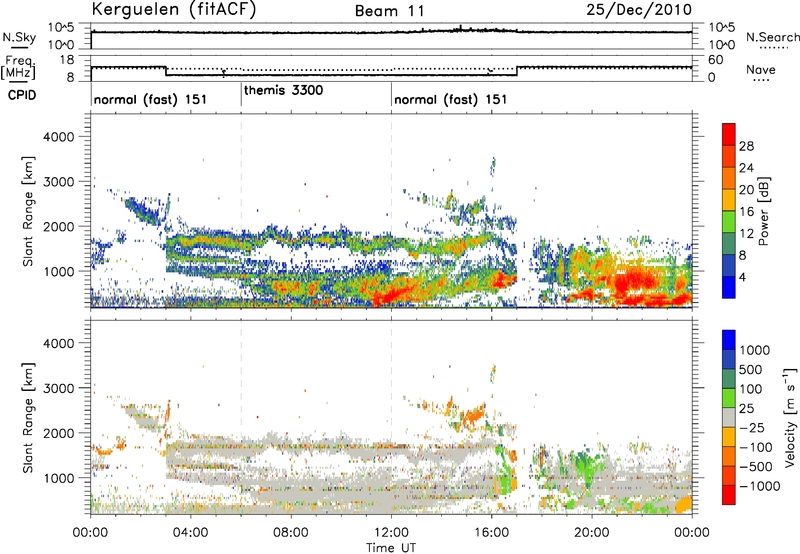Click the '4000' tick of the power panel

(58, 137)
